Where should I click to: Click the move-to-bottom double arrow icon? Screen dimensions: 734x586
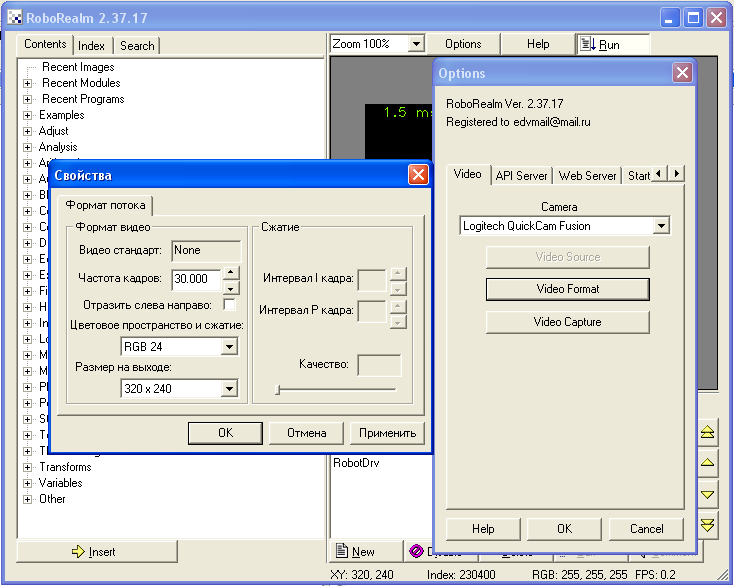point(708,524)
